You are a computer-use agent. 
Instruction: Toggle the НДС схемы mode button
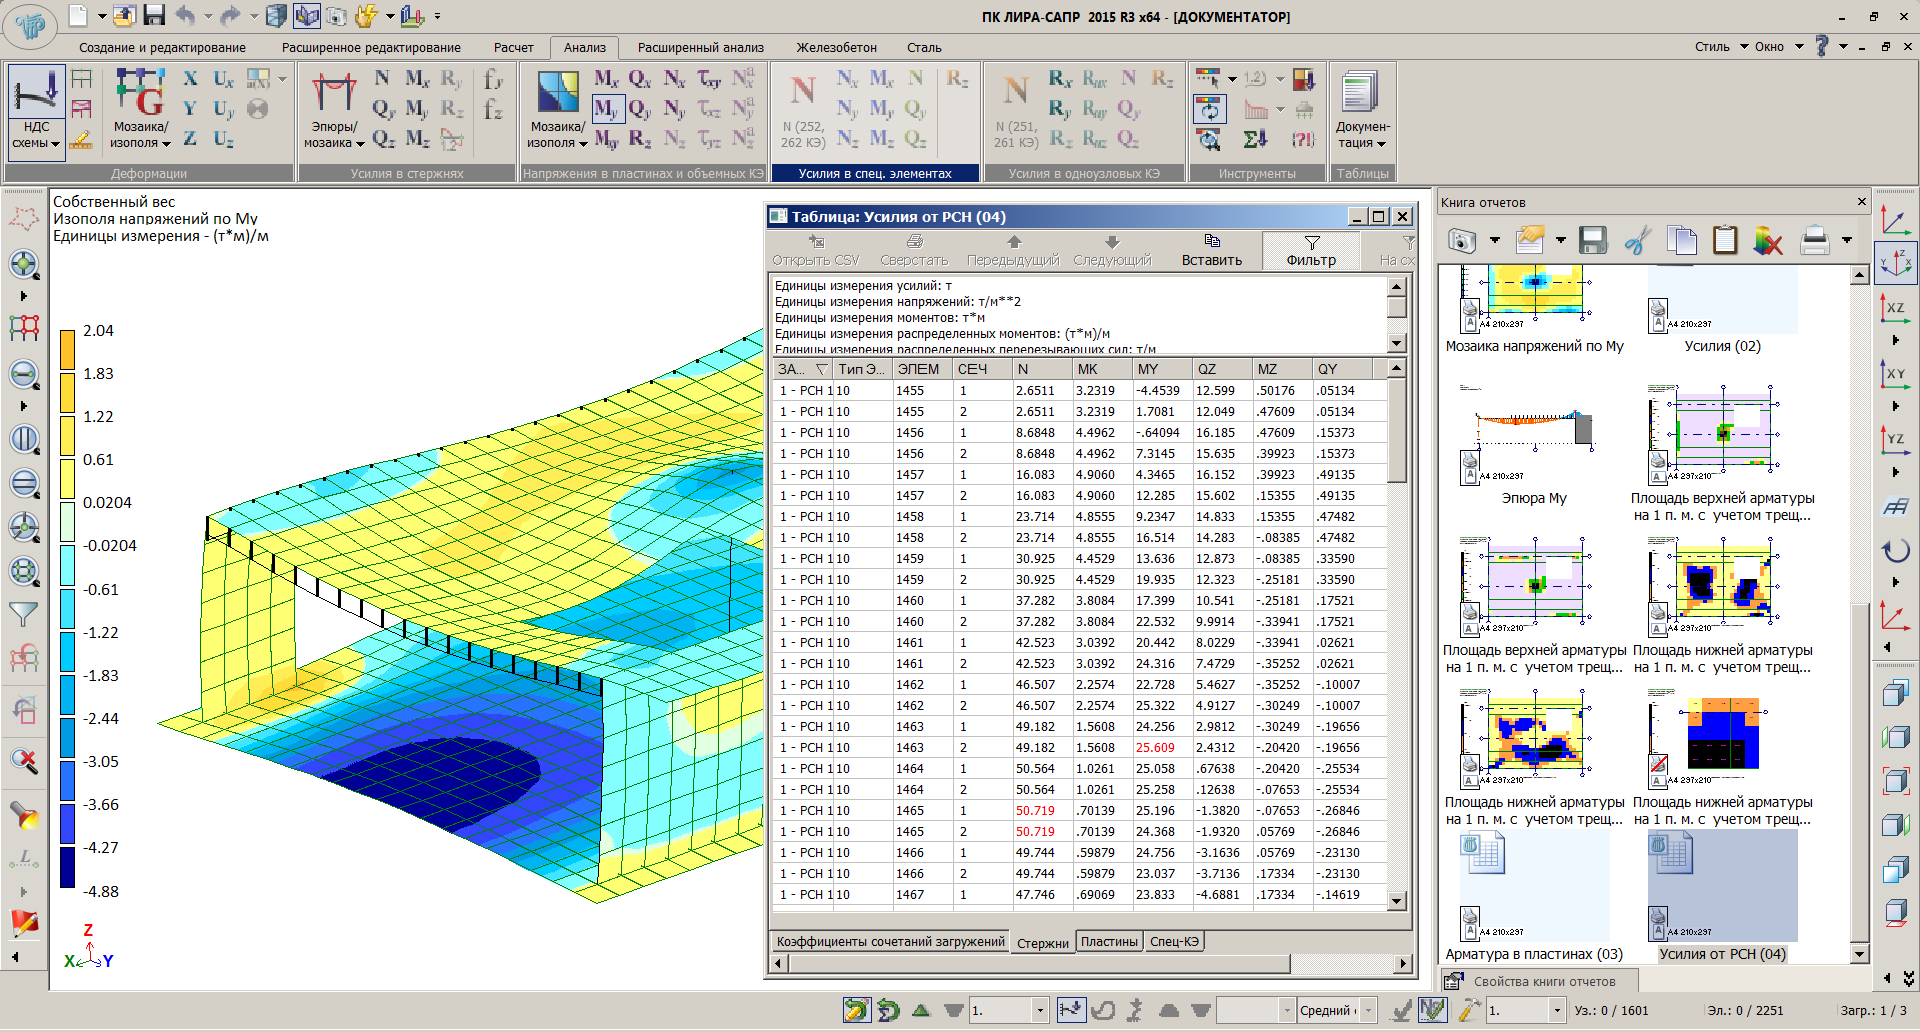(x=36, y=94)
